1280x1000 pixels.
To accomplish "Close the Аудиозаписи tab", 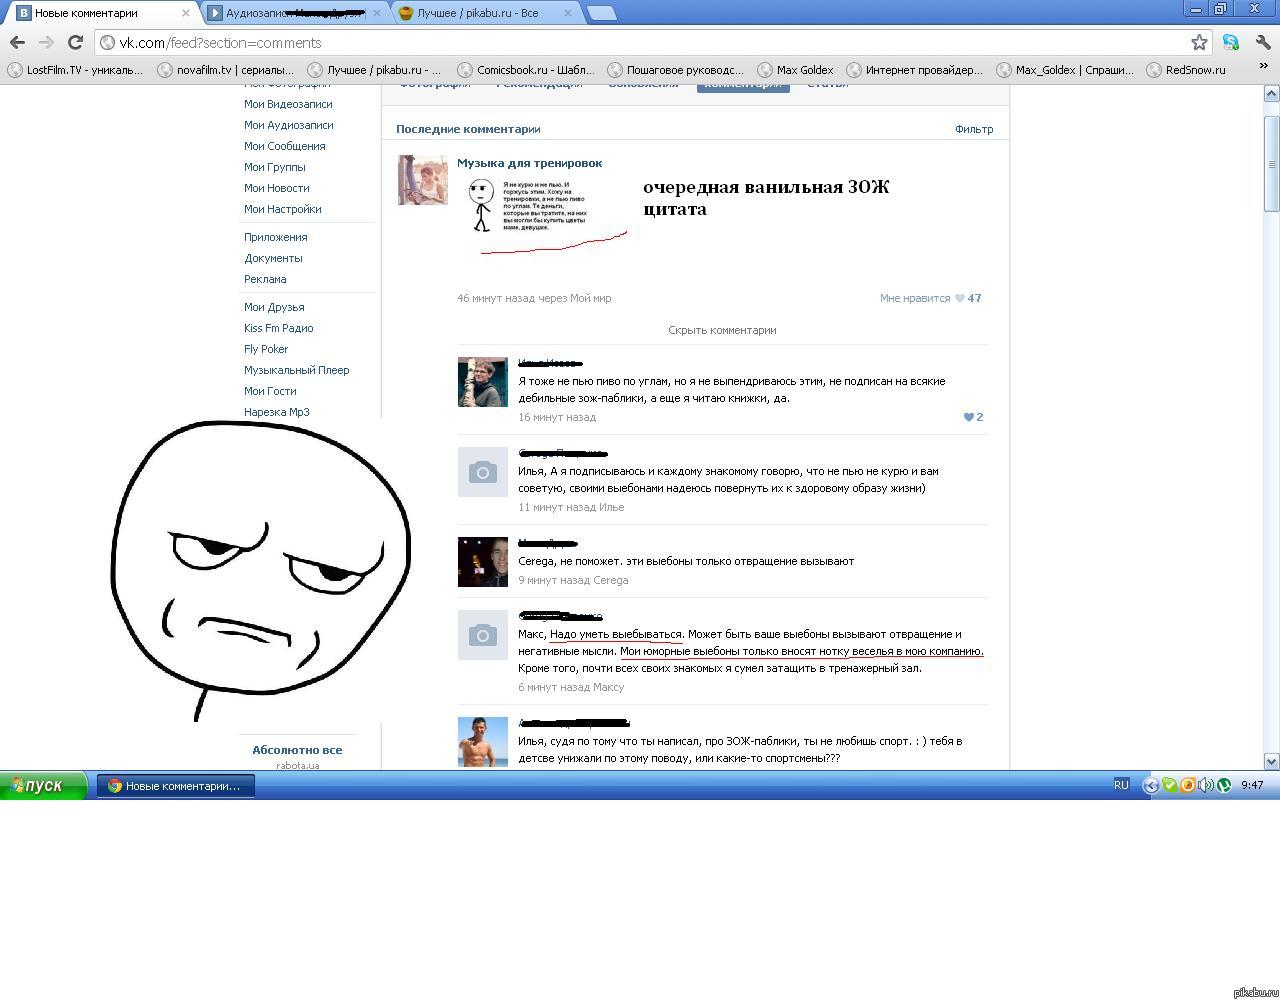I will 376,13.
